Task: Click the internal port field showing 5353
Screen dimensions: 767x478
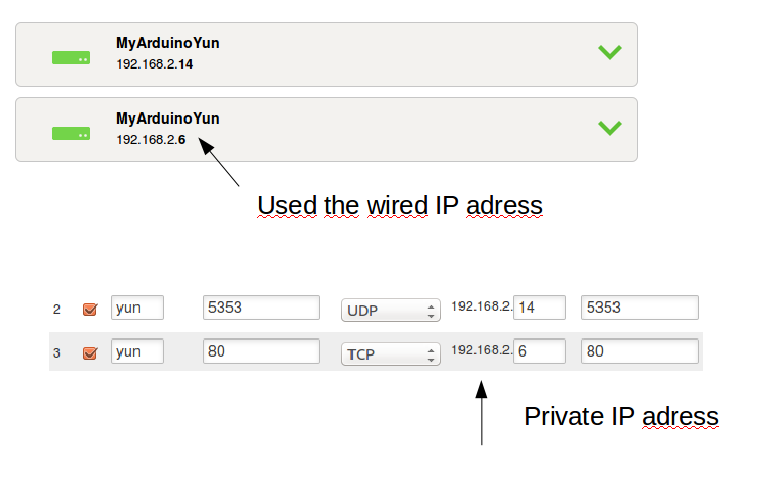Action: tap(639, 308)
